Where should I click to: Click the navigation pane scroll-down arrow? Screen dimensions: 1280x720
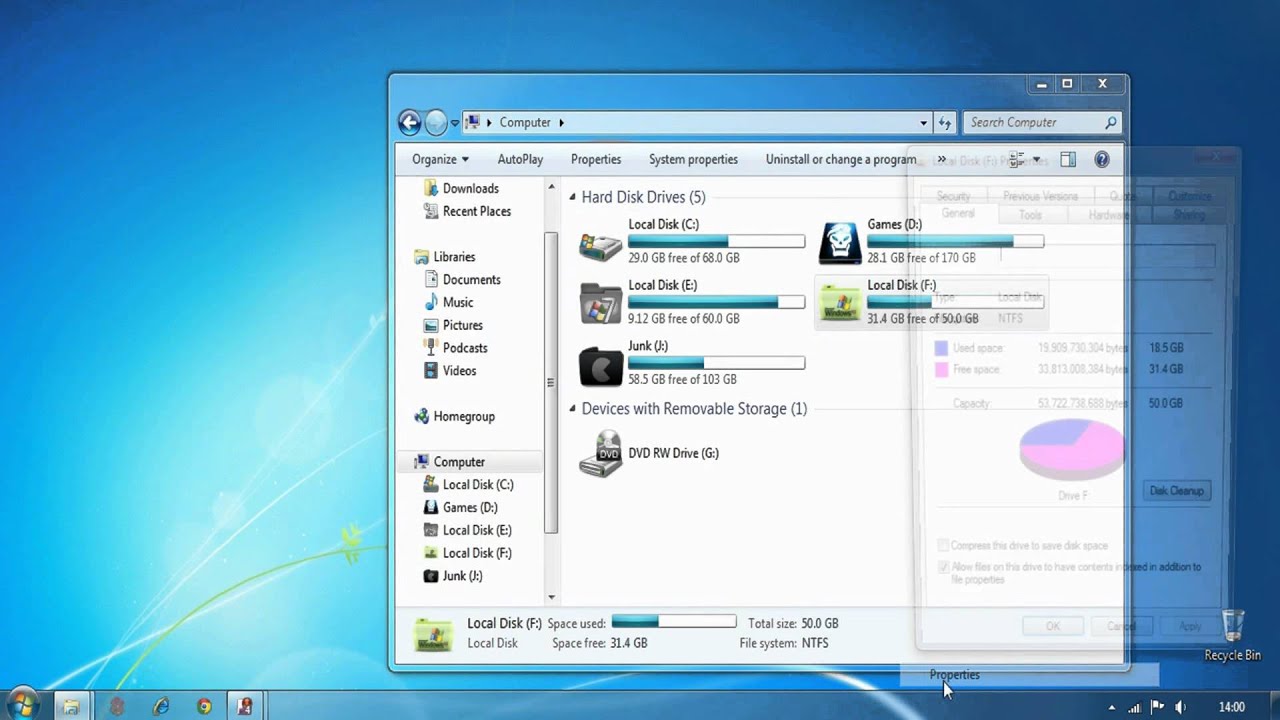pyautogui.click(x=550, y=597)
